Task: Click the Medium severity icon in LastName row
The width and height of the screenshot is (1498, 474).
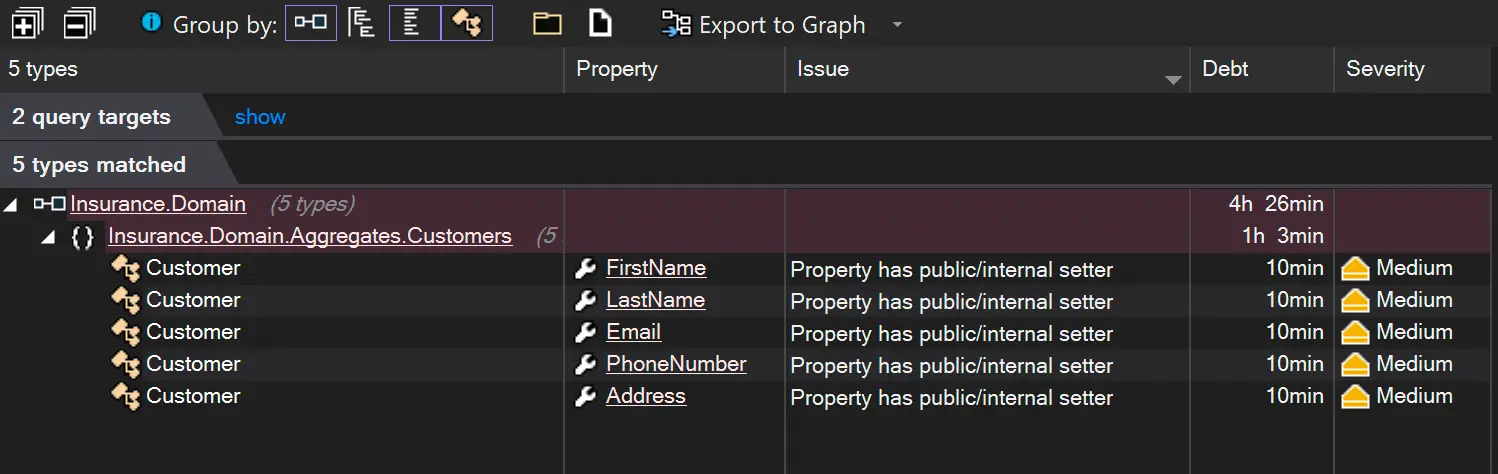Action: (x=1355, y=301)
